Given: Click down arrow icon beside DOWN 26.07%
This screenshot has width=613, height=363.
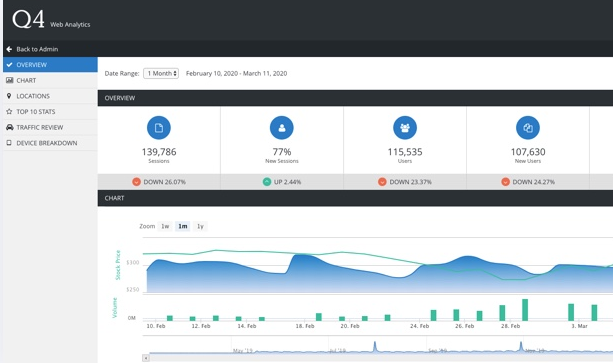Looking at the screenshot, I should pos(136,182).
